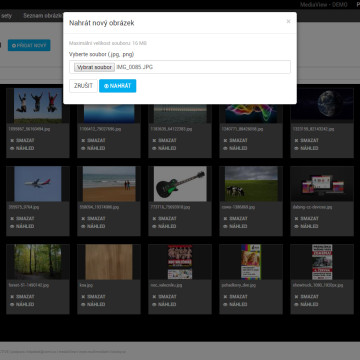Click the file input showing IMG_0085.JPG

coord(180,67)
